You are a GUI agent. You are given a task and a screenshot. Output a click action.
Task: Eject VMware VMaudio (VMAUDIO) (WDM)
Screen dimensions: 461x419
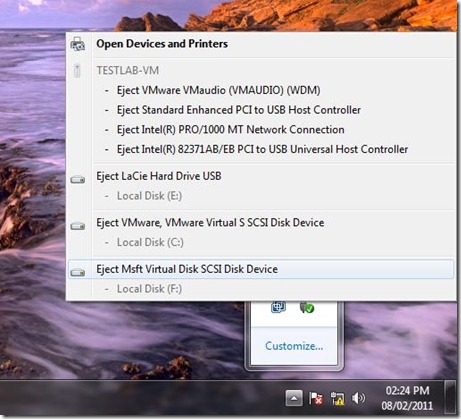[x=218, y=90]
